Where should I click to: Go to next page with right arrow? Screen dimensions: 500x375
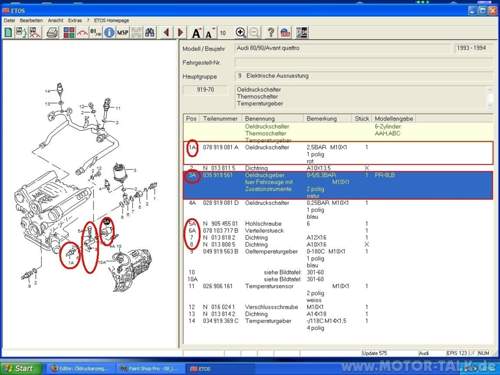click(180, 33)
